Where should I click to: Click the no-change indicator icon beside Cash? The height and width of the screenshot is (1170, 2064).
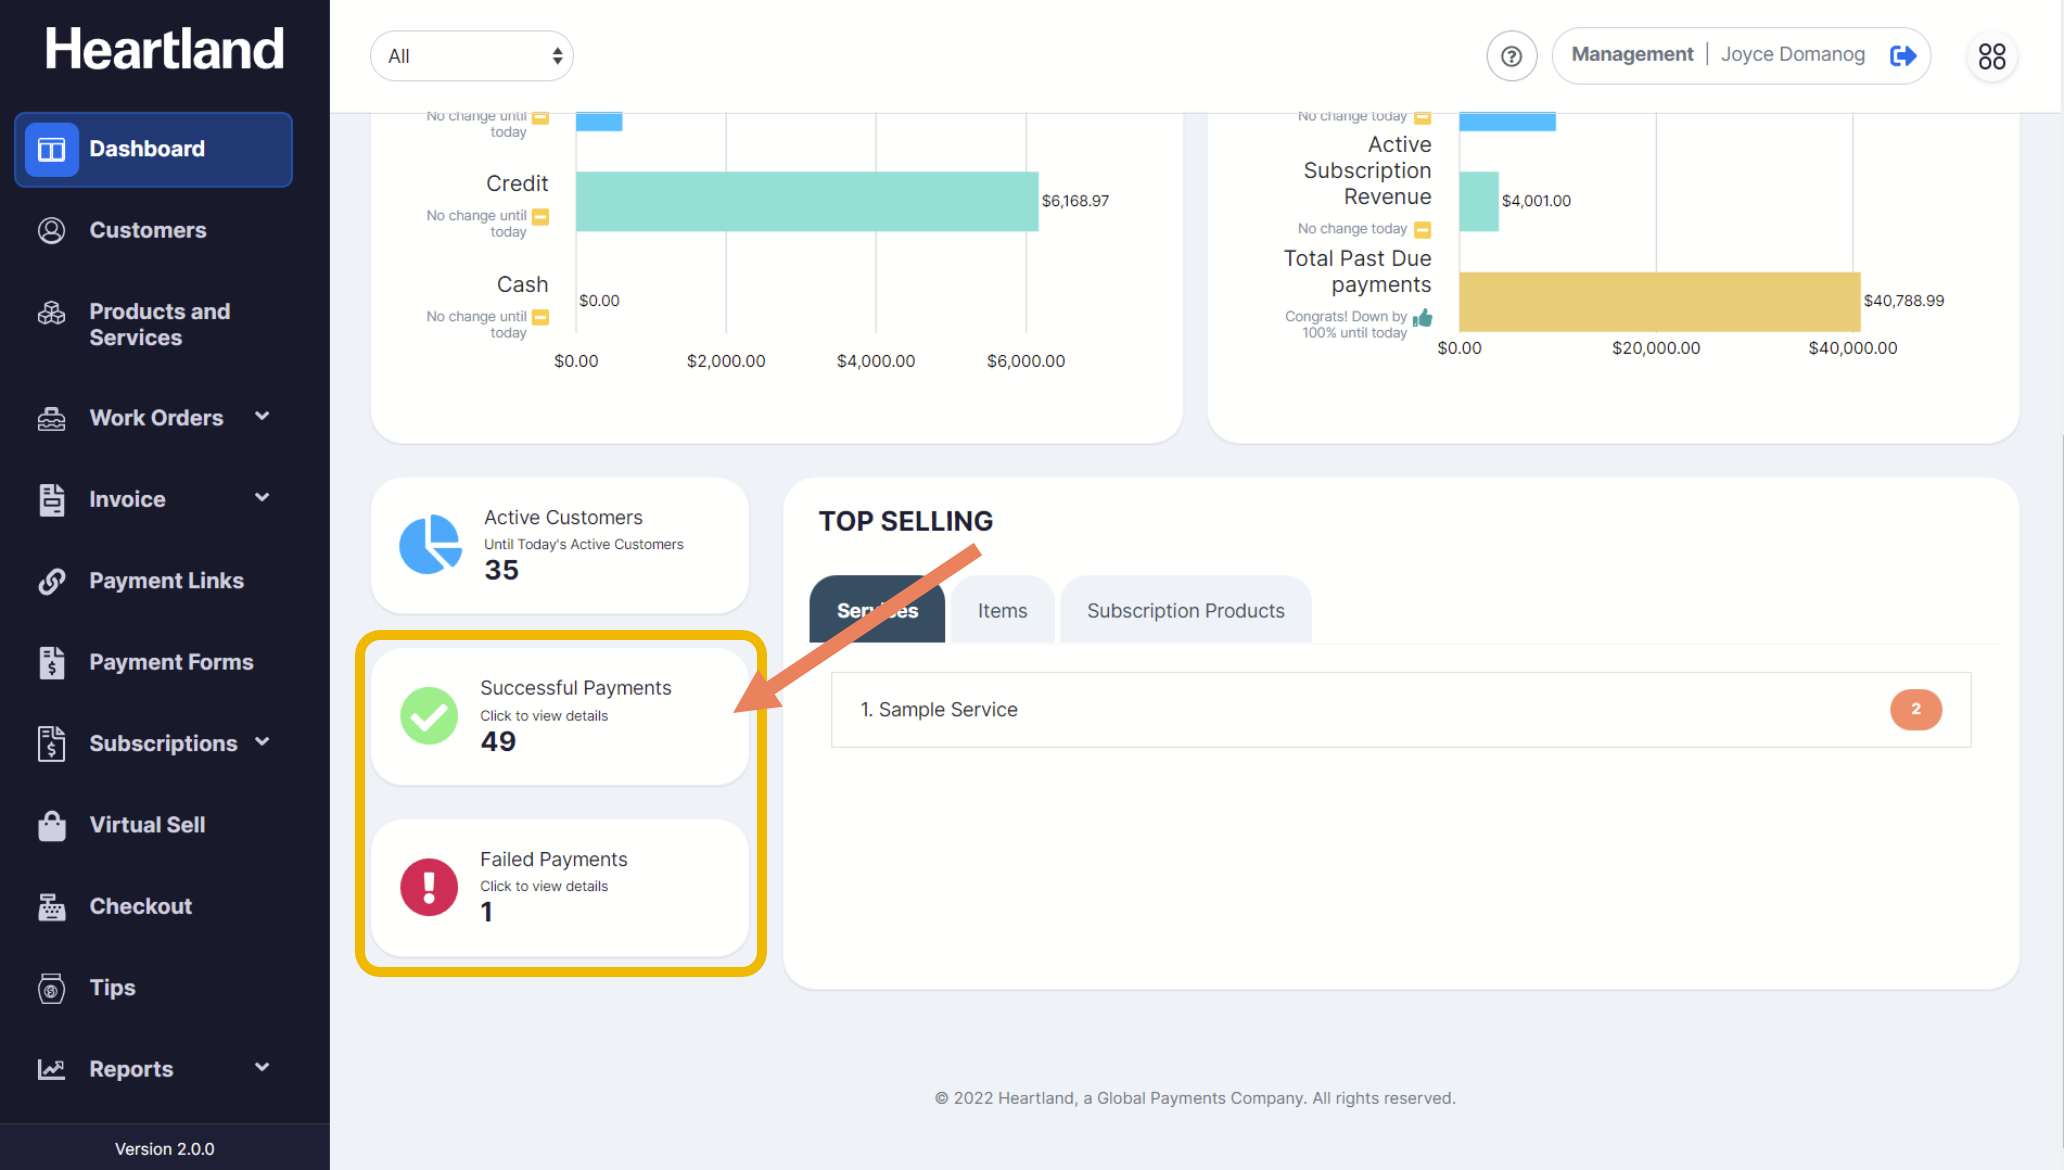(541, 318)
